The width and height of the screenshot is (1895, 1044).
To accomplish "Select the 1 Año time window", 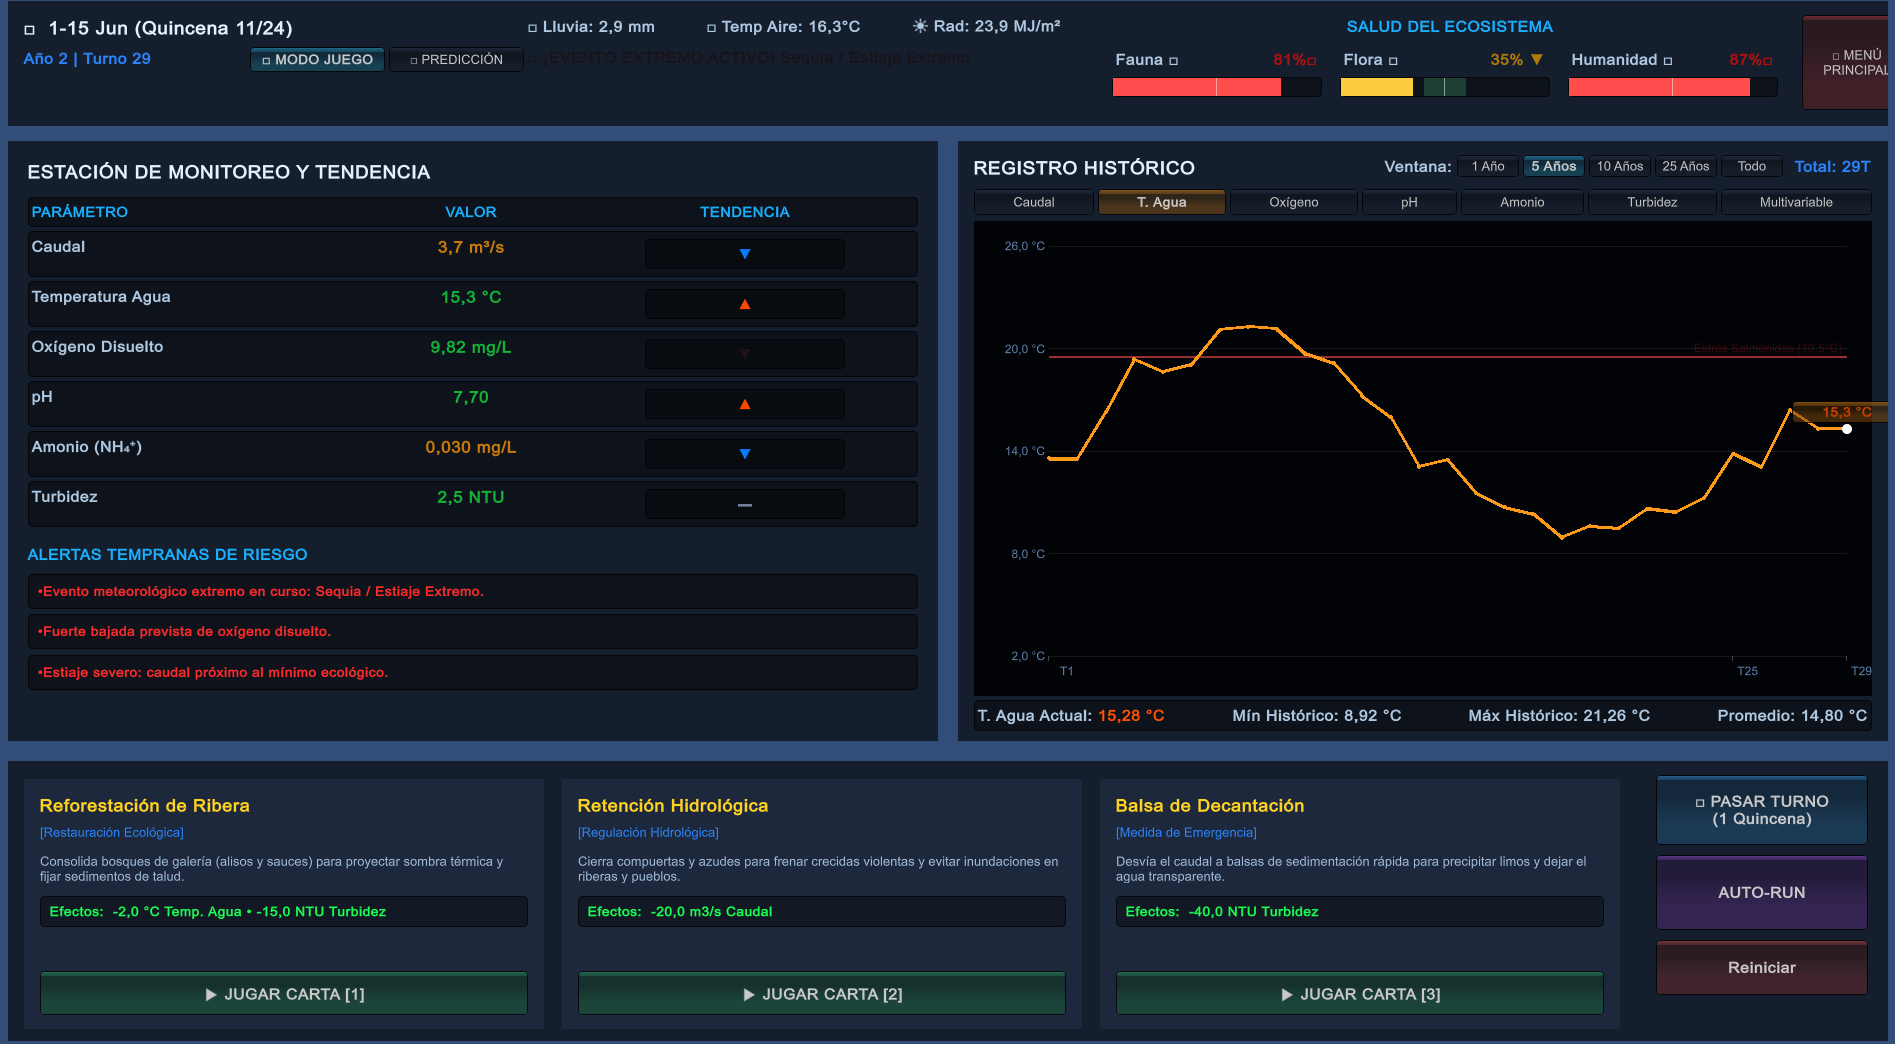I will [1487, 166].
